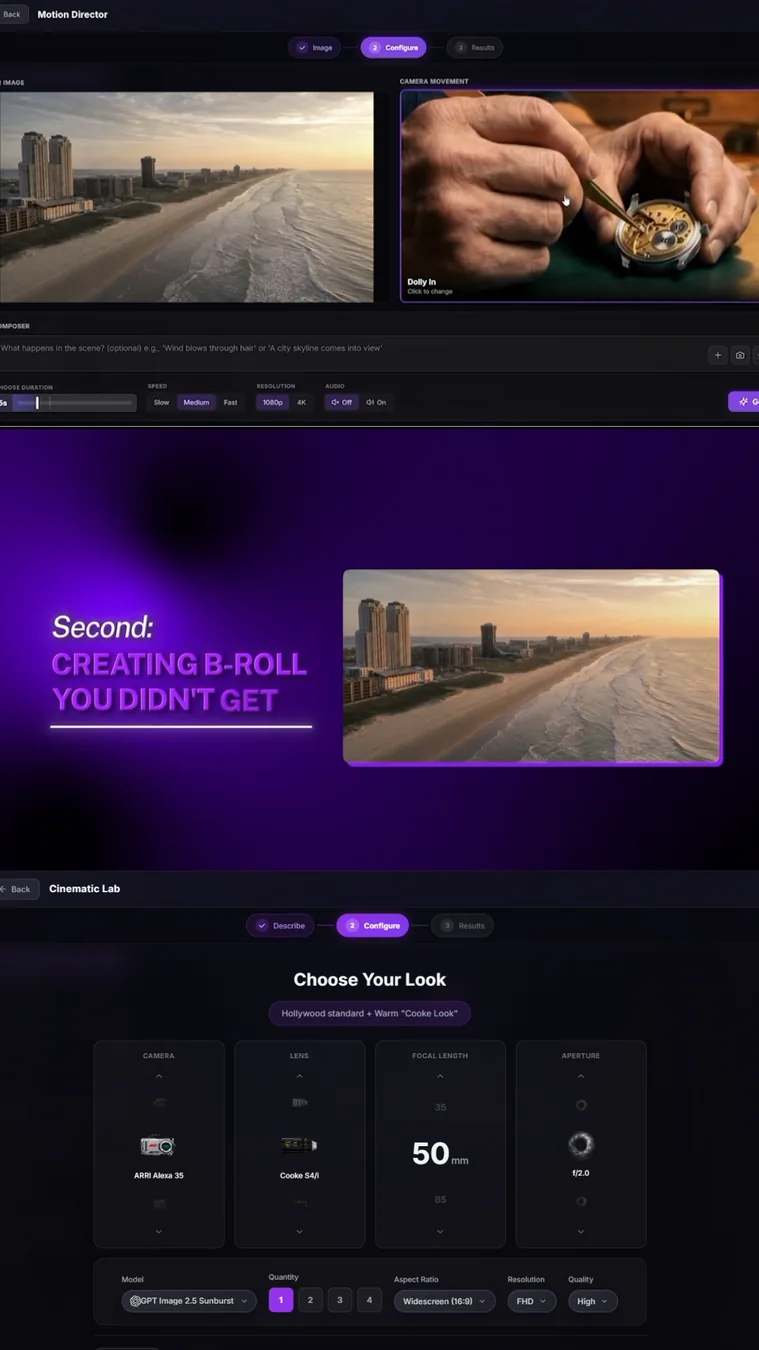Click the up chevron in Lens card
Screen dimensions: 759x1350
tap(299, 1077)
